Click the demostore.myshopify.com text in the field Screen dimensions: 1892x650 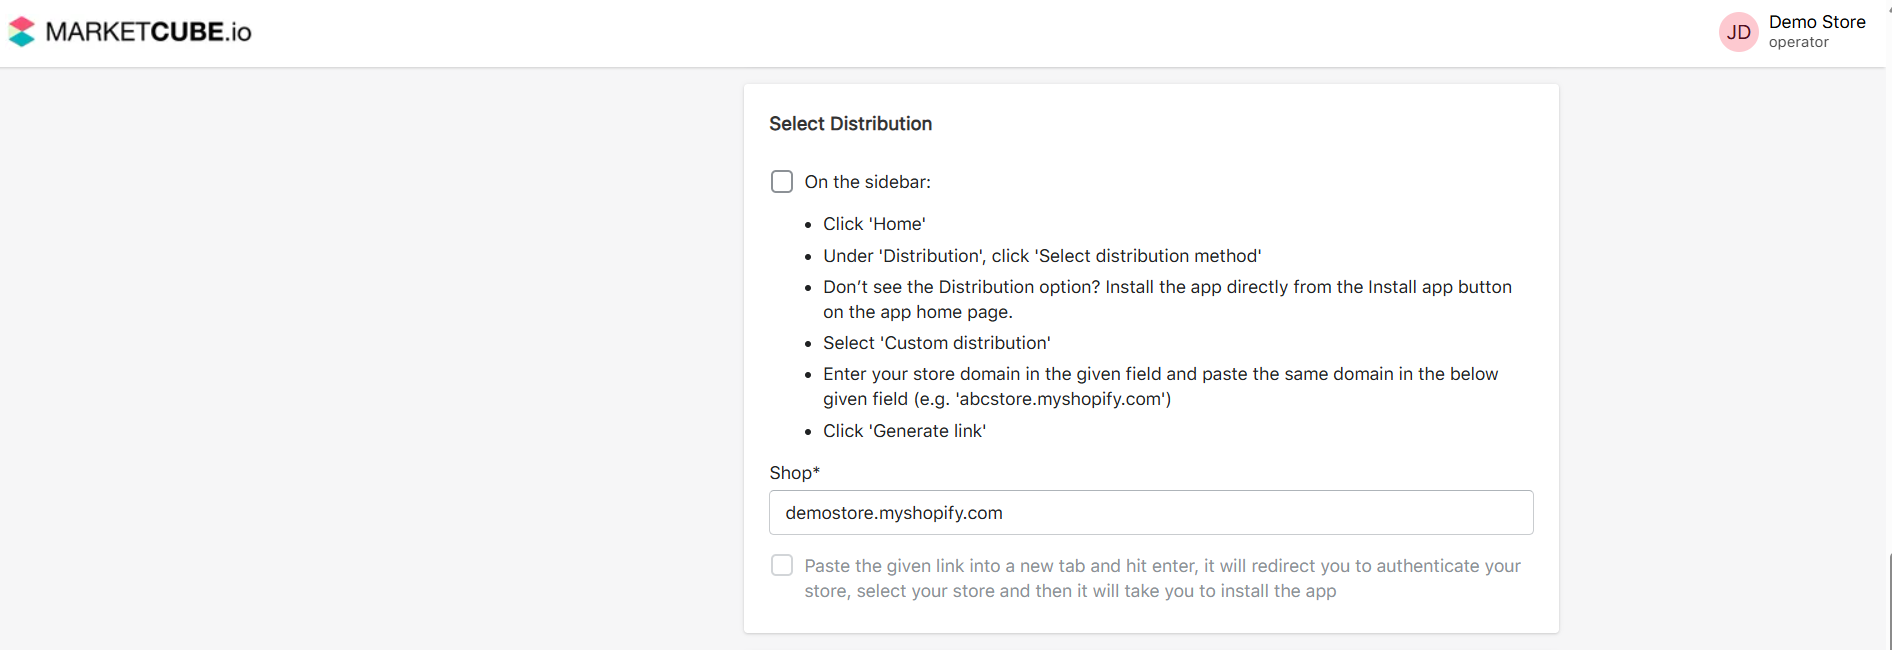tap(893, 513)
